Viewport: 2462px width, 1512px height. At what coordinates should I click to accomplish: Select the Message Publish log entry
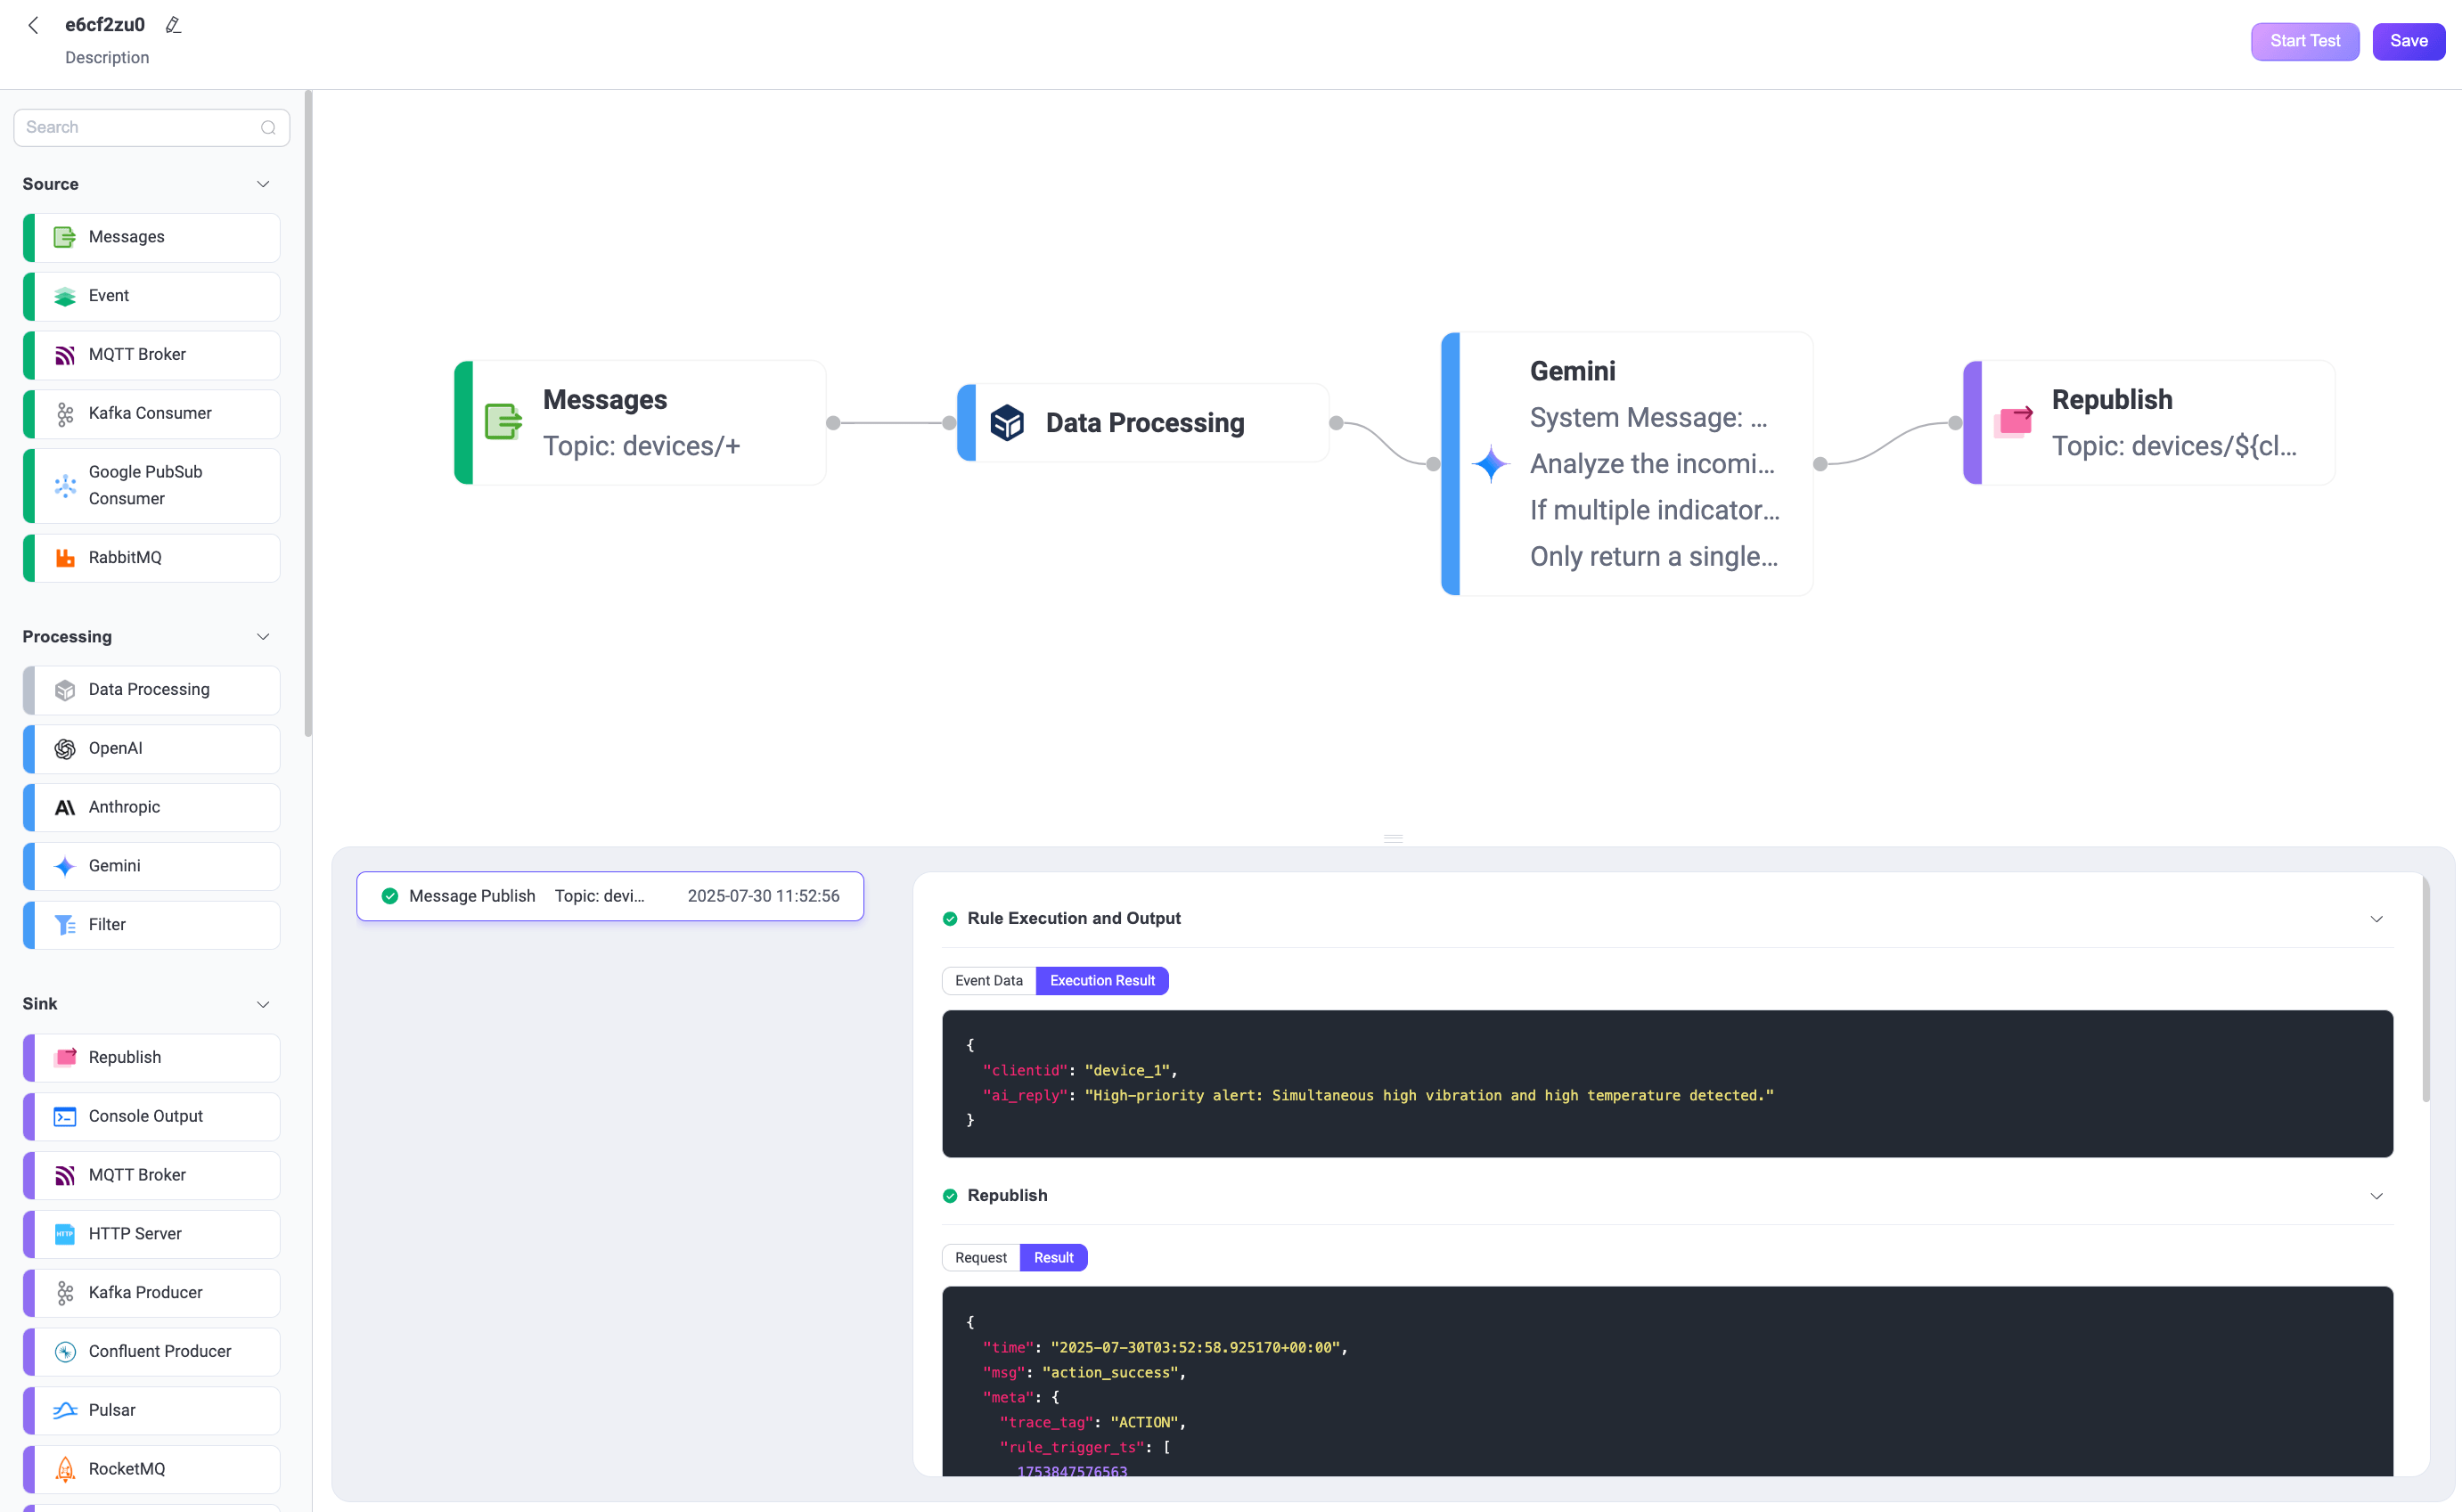[x=610, y=896]
